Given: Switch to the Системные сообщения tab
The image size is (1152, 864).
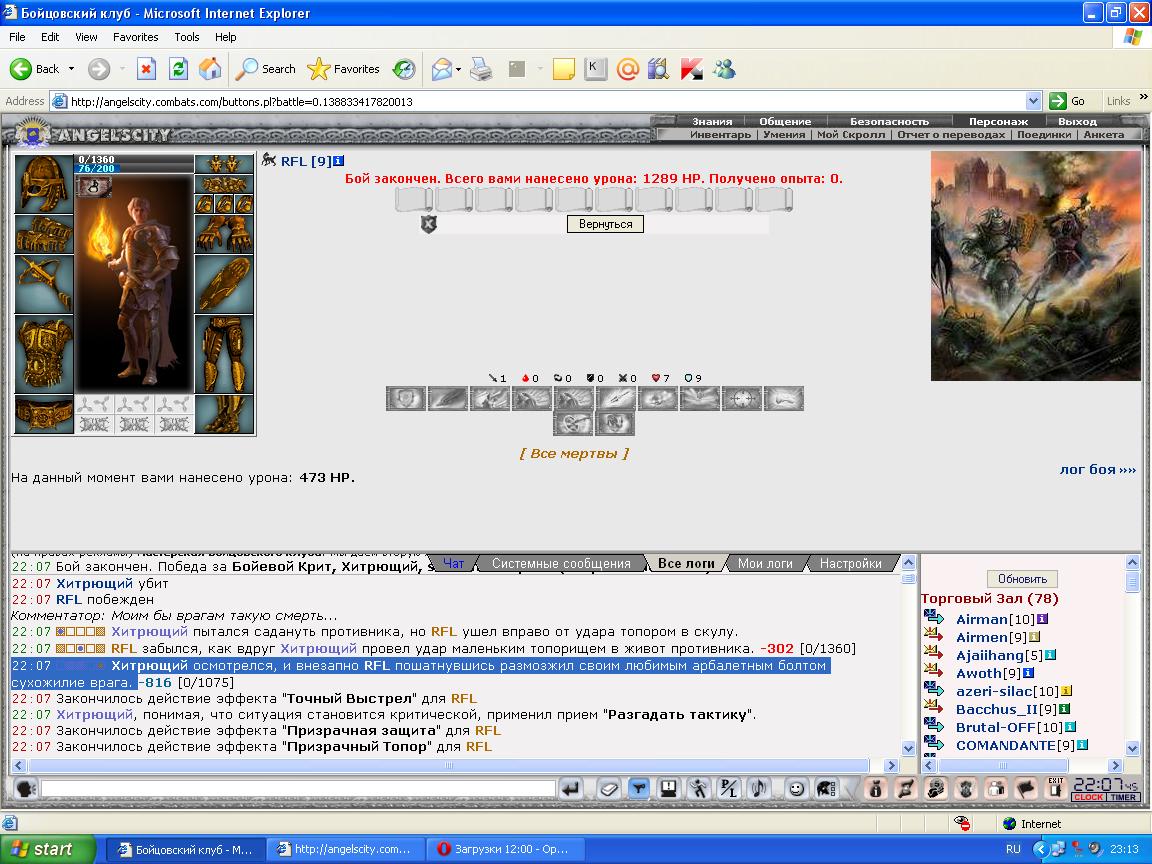Looking at the screenshot, I should point(561,564).
